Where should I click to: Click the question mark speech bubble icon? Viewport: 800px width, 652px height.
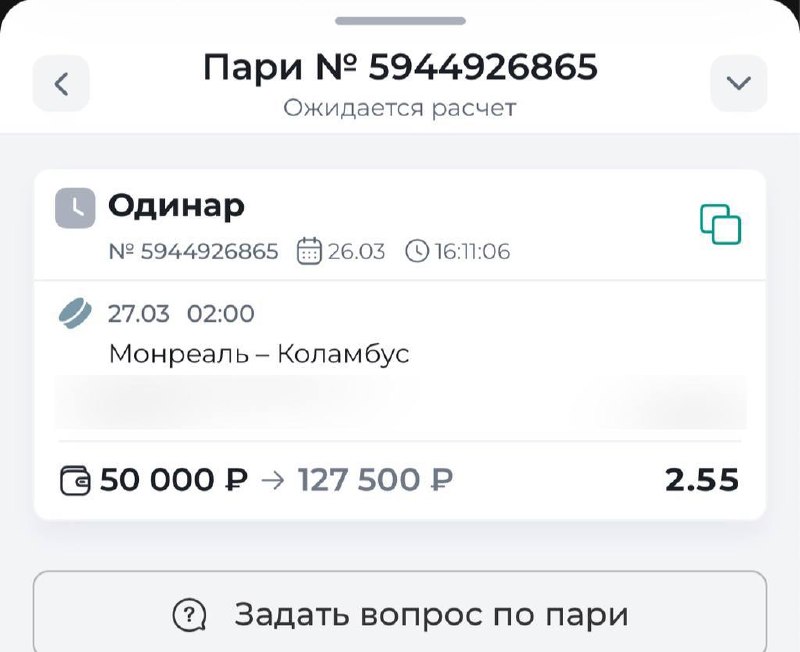tap(189, 614)
